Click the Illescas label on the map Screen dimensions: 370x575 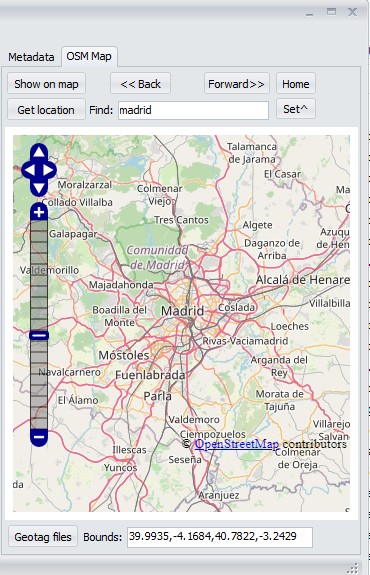point(129,450)
